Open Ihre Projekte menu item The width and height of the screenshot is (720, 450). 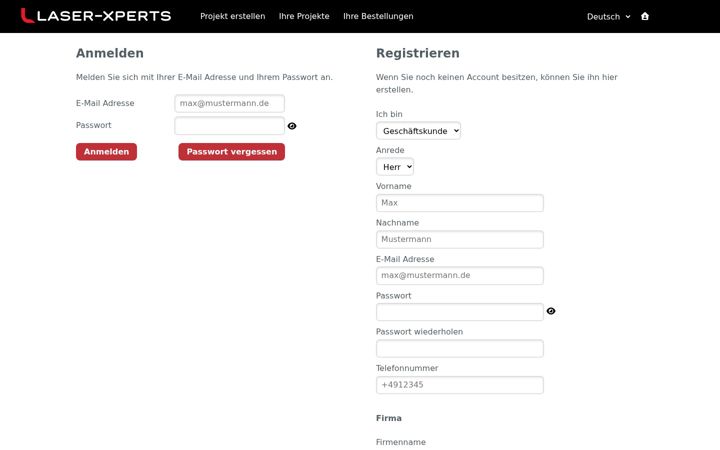(304, 16)
